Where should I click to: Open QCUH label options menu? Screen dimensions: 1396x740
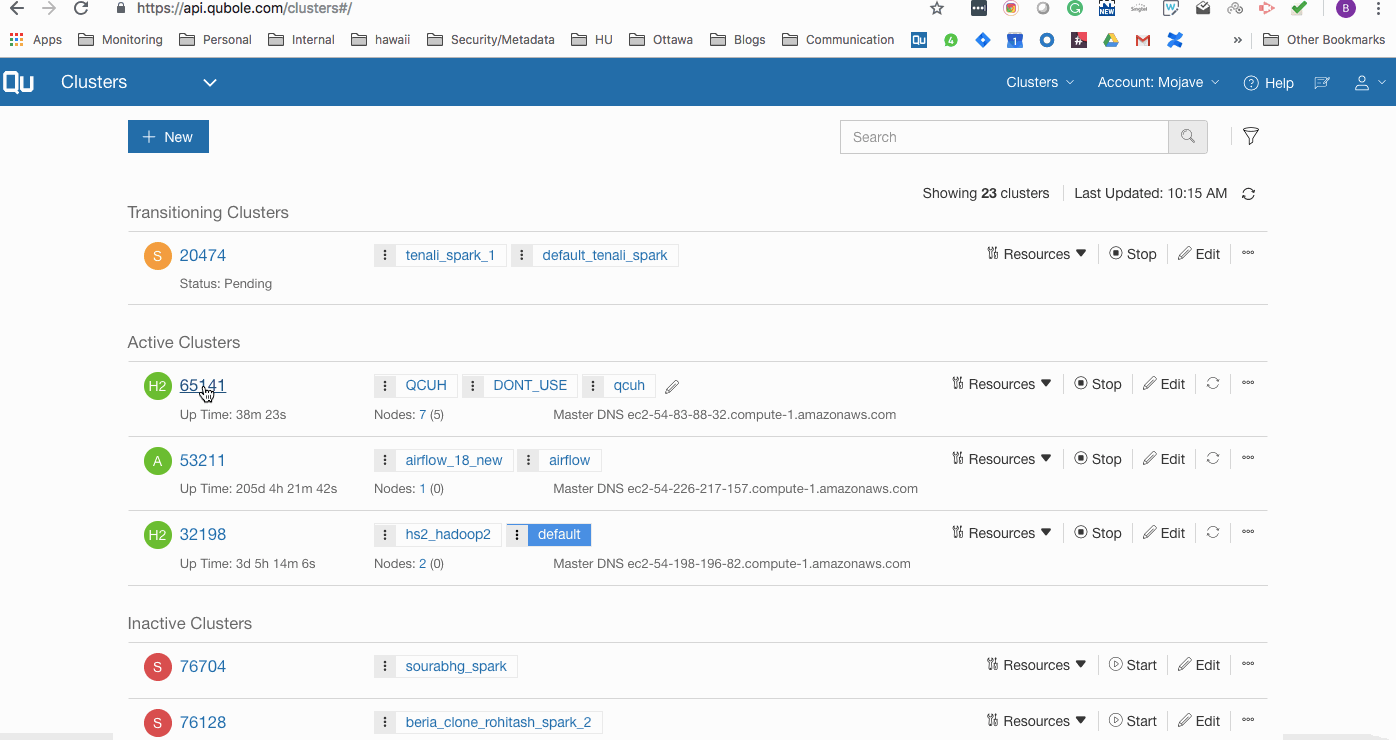[x=385, y=385]
